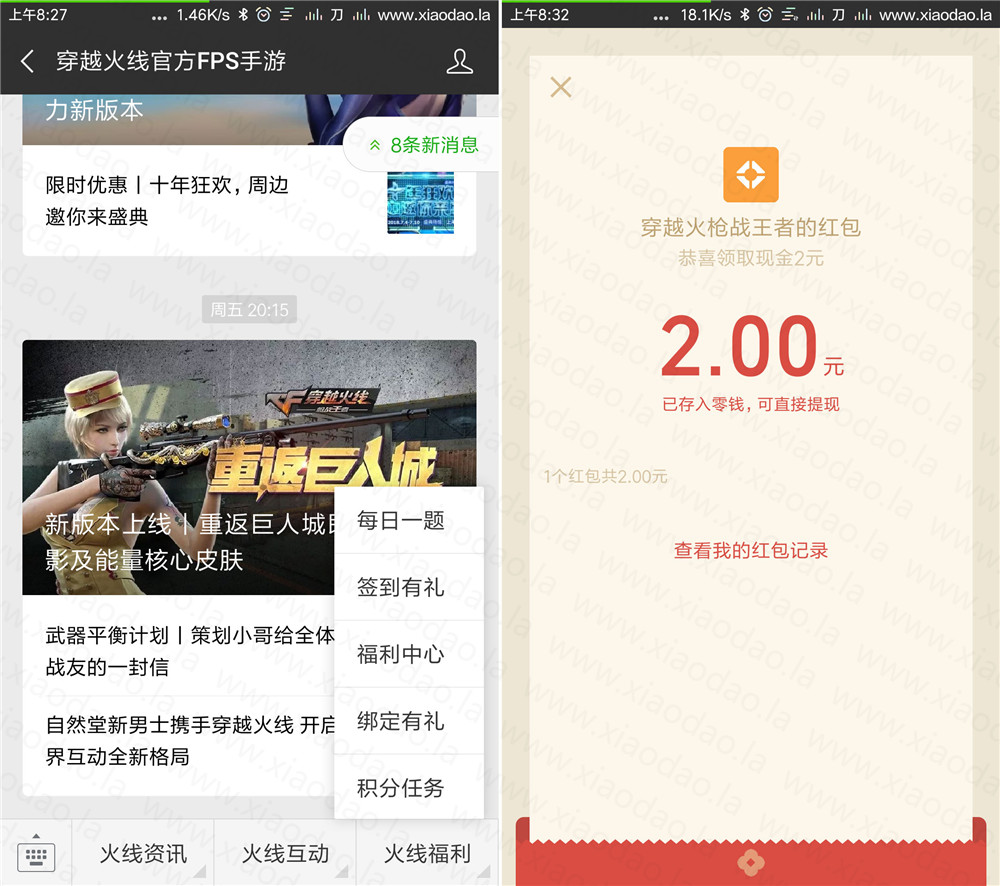Tap 1个红包共2.00元 summary text

click(x=605, y=476)
